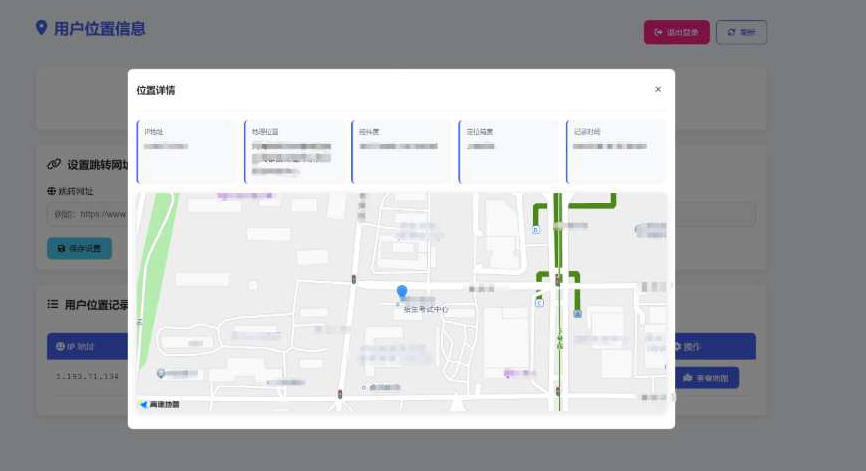Close the 位置详情 dialog
Screen dimensions: 866x471
pos(658,89)
